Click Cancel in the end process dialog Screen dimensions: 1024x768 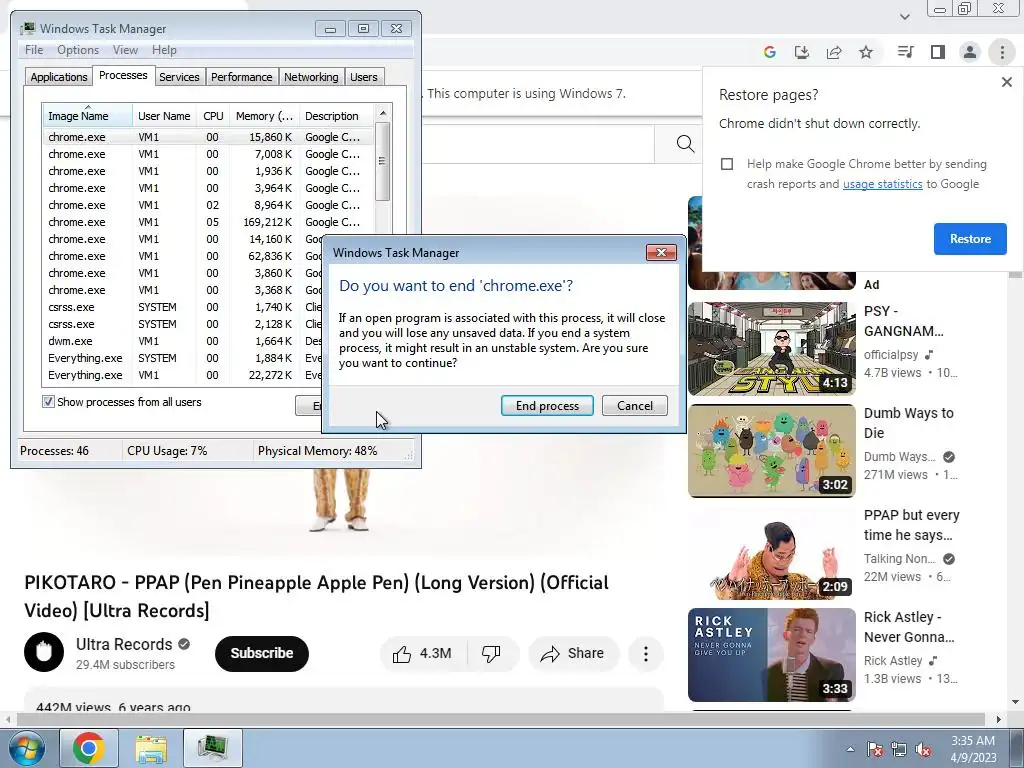tap(635, 406)
